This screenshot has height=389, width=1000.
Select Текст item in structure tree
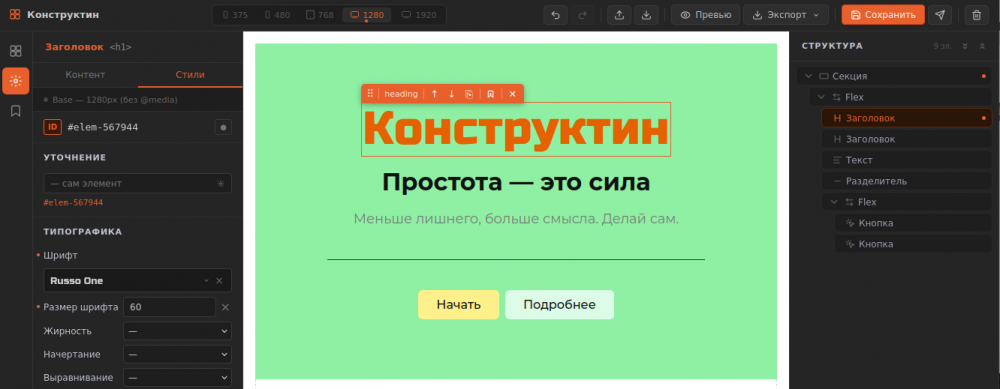point(907,160)
